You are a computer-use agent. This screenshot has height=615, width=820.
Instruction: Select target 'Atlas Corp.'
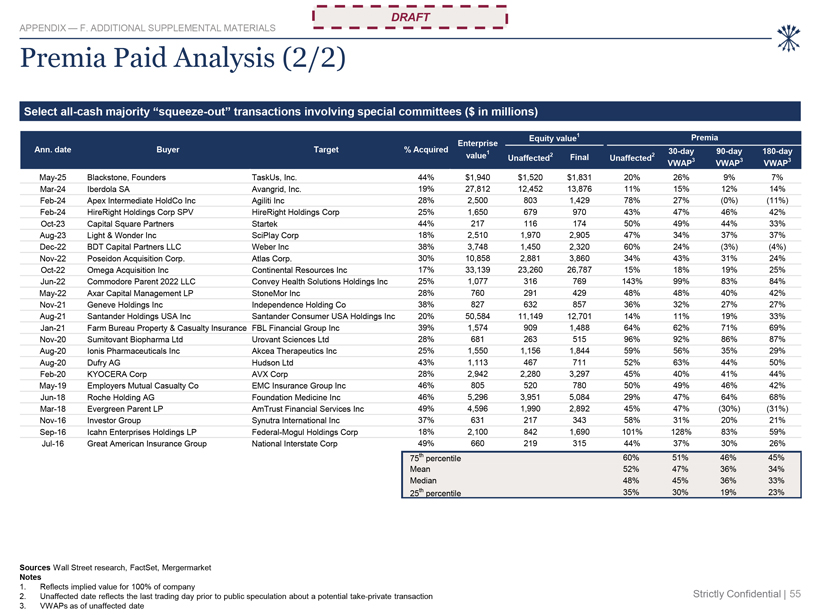click(x=271, y=258)
